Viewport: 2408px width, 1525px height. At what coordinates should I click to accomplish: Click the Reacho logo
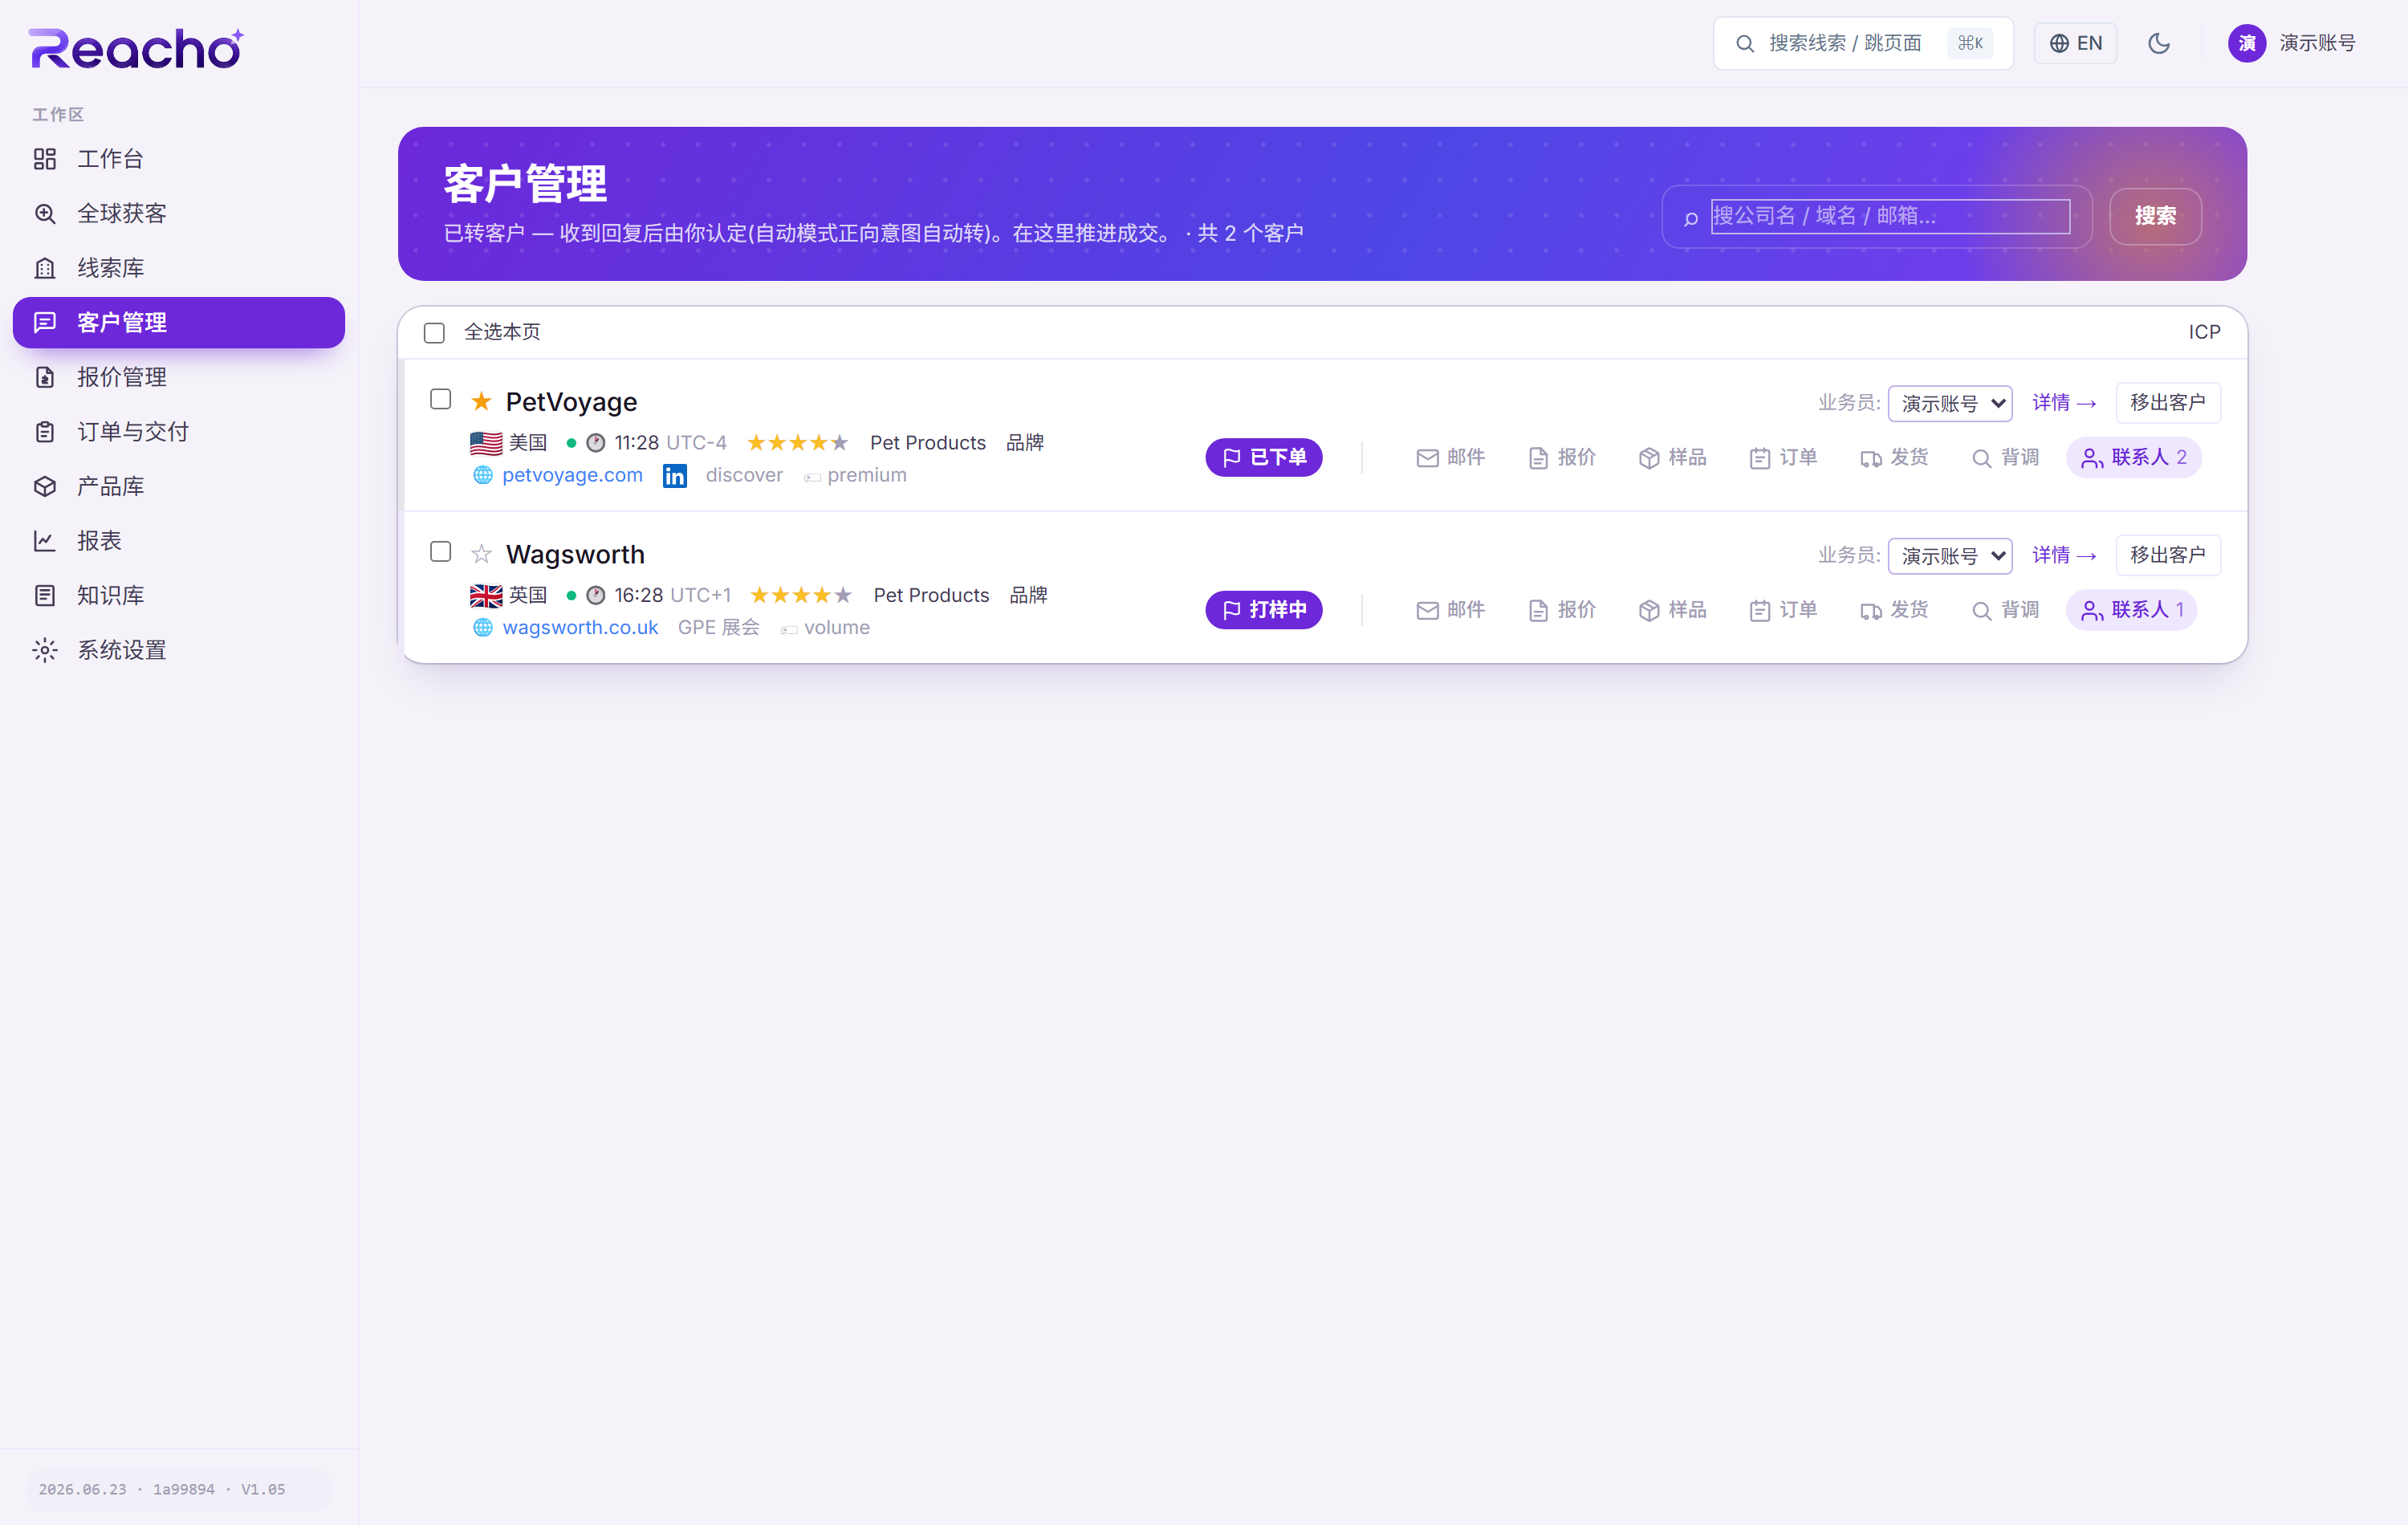(x=137, y=48)
